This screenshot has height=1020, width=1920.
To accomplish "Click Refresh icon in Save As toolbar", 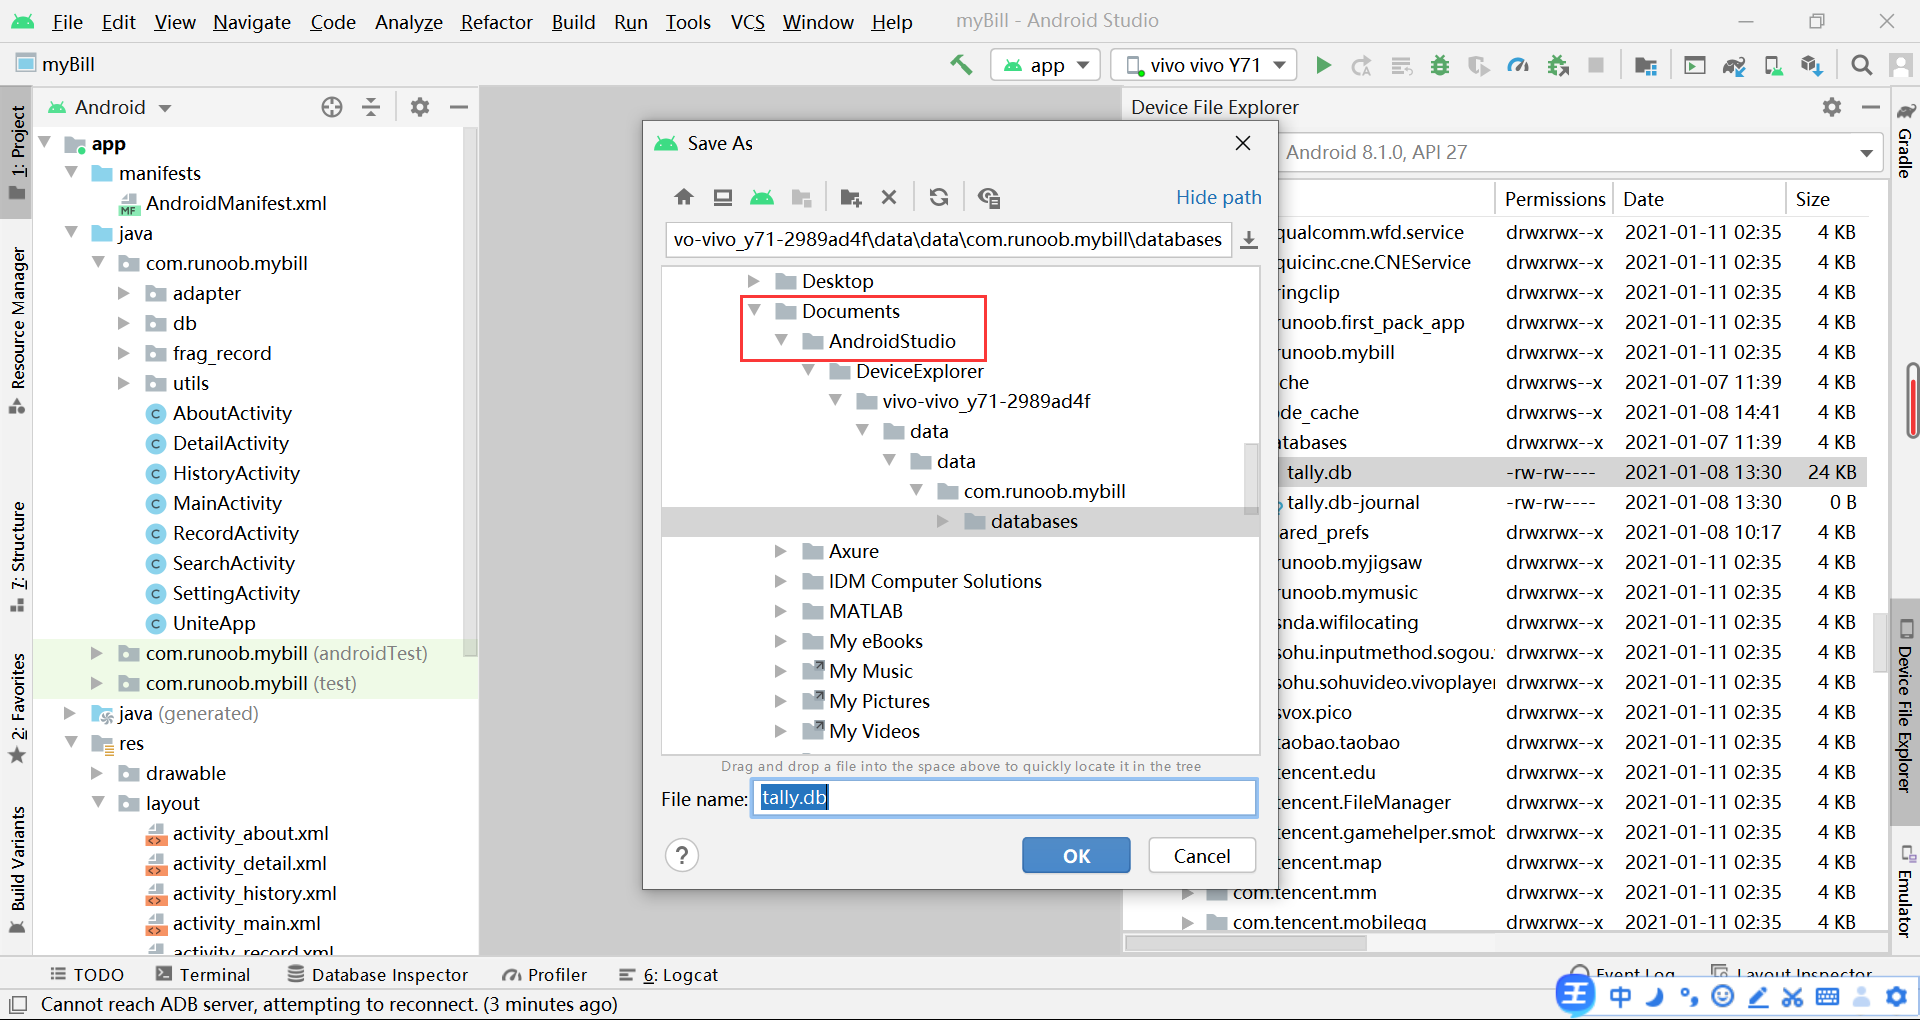I will pos(938,197).
